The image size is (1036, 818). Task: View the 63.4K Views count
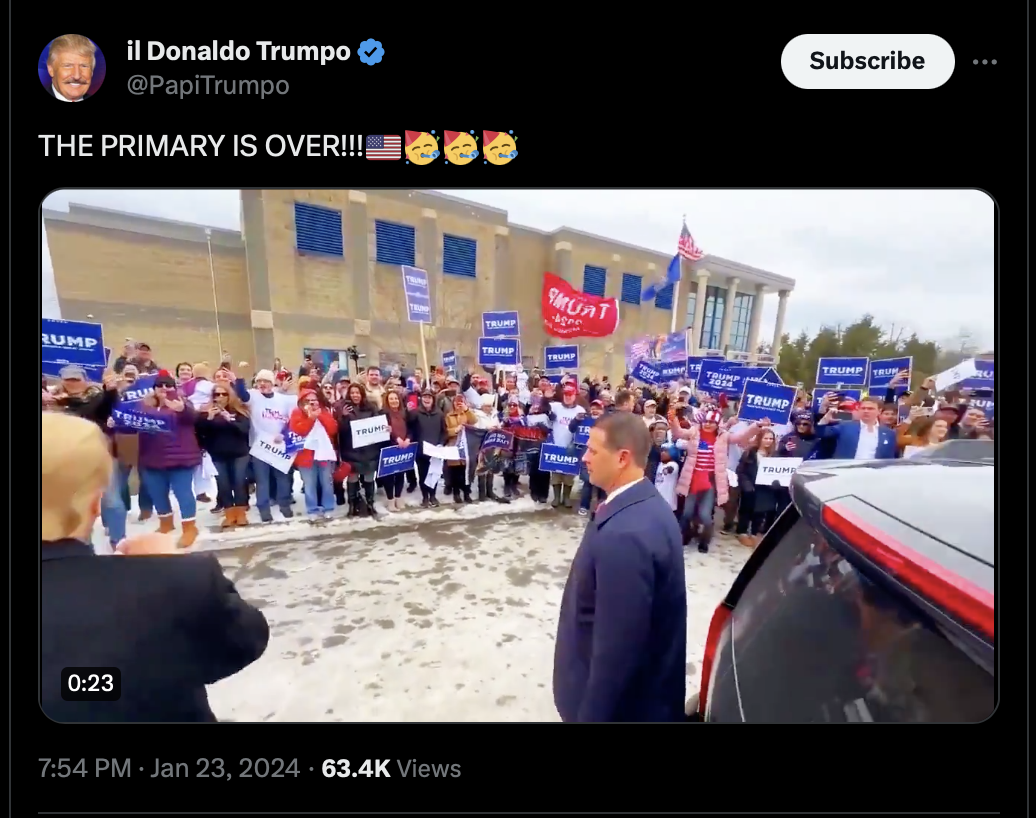coord(391,768)
